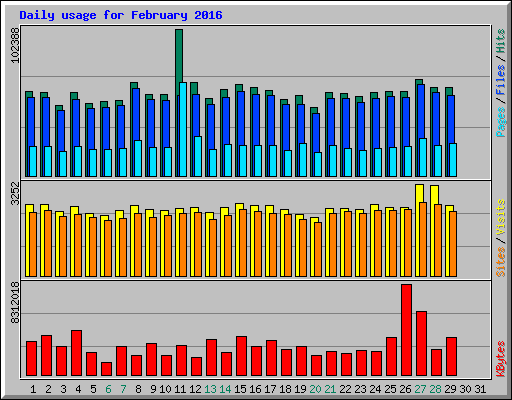Click the tallest red KBytes bar on day 26
The image size is (512, 400).
406,330
